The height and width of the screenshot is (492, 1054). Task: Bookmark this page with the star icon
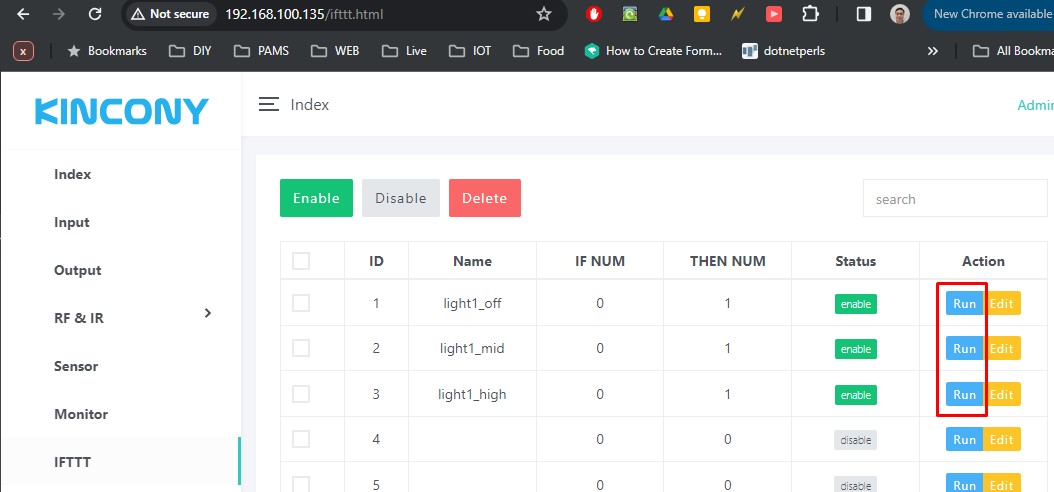click(x=544, y=14)
